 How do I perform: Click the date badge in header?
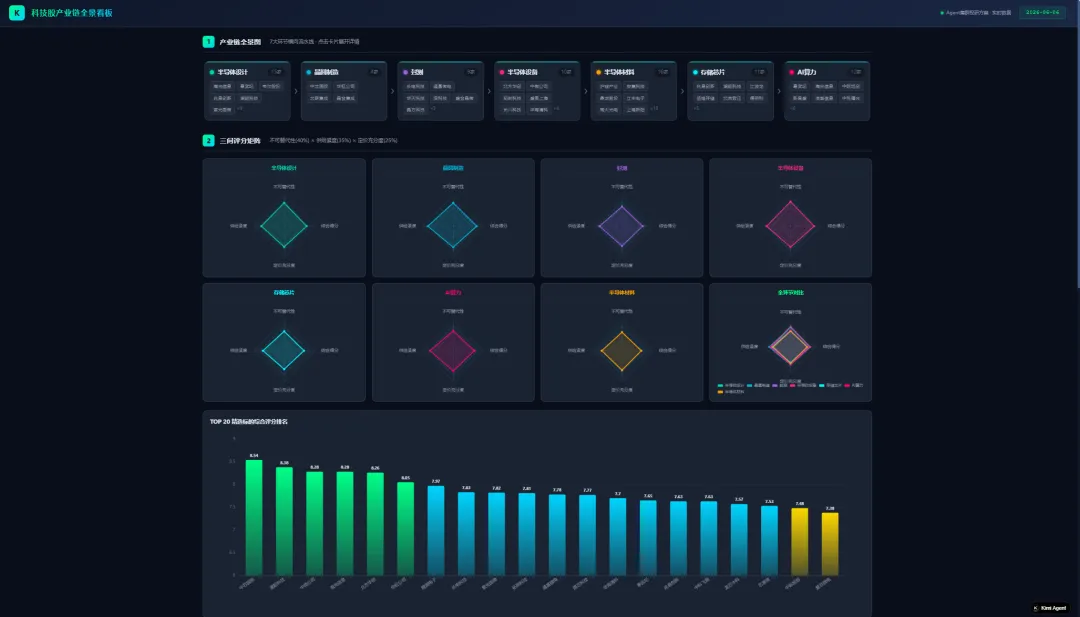pos(1042,12)
